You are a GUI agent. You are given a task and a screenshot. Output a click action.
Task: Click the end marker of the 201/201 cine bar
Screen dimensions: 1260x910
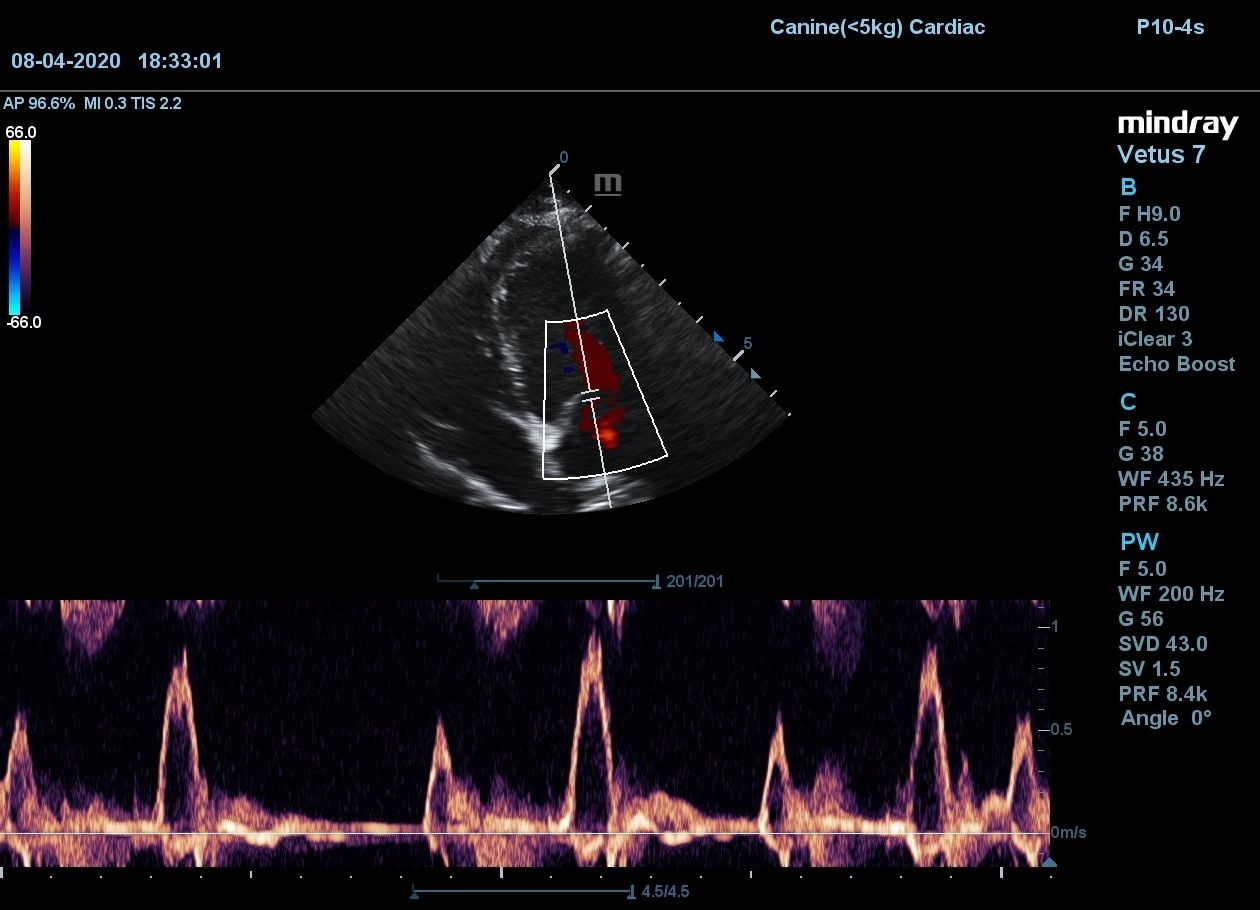tap(656, 581)
